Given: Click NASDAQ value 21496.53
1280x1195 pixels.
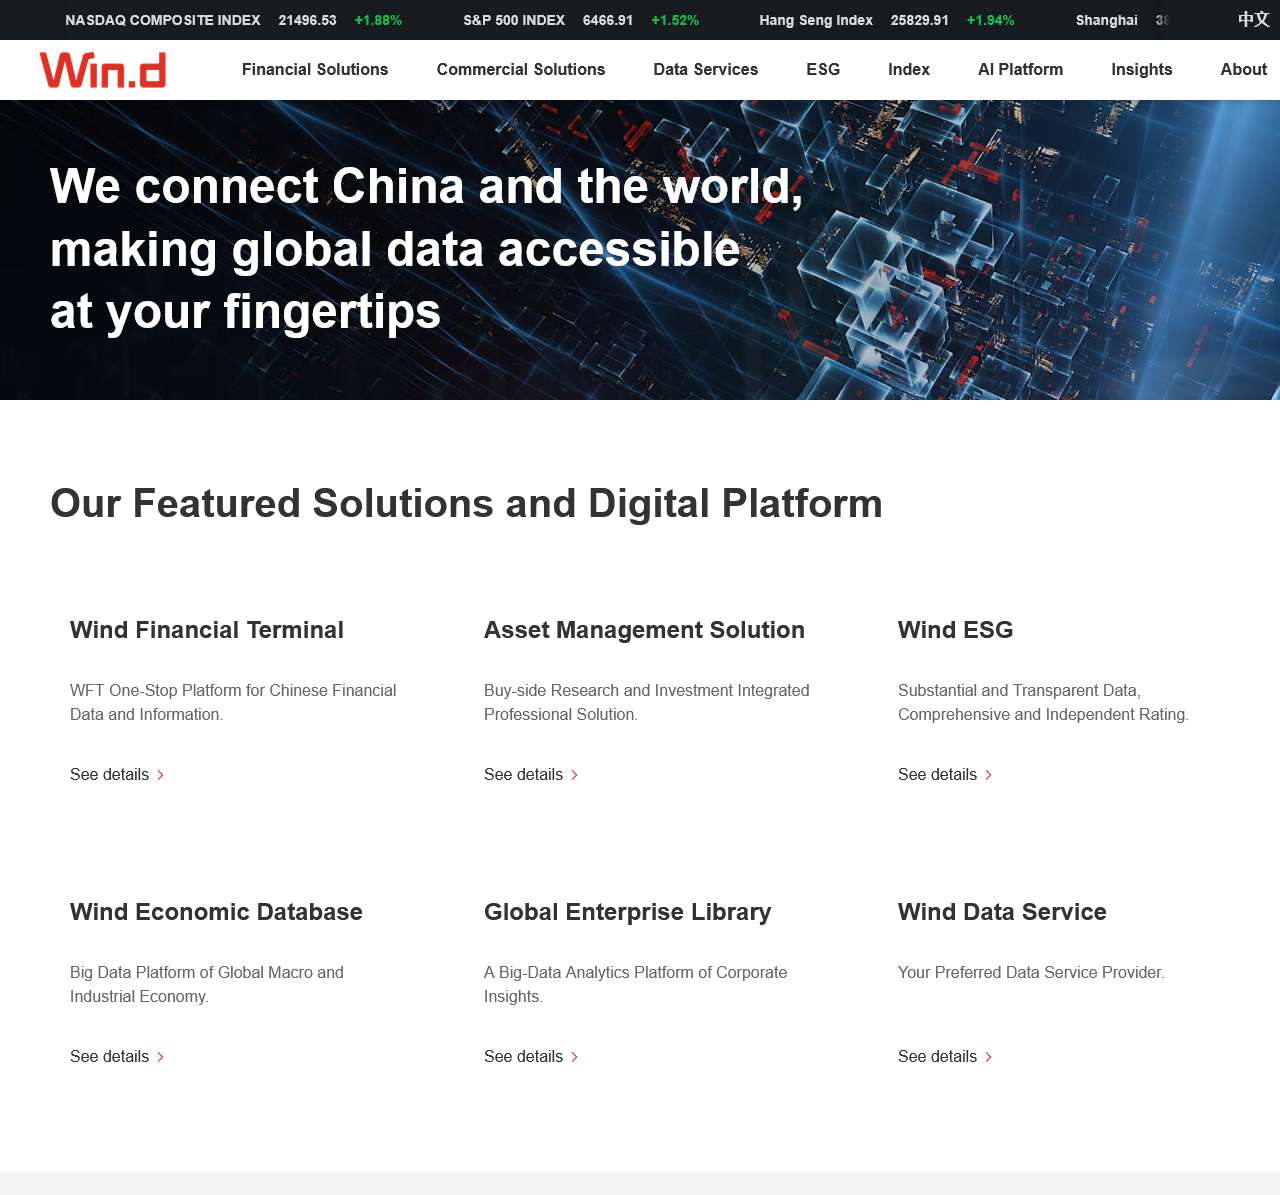Looking at the screenshot, I should (x=308, y=20).
